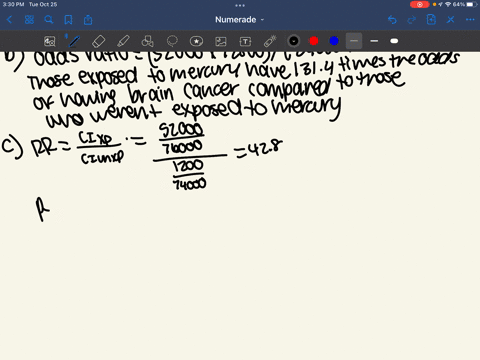Select the Lasso tool
The width and height of the screenshot is (480, 360).
[172, 41]
